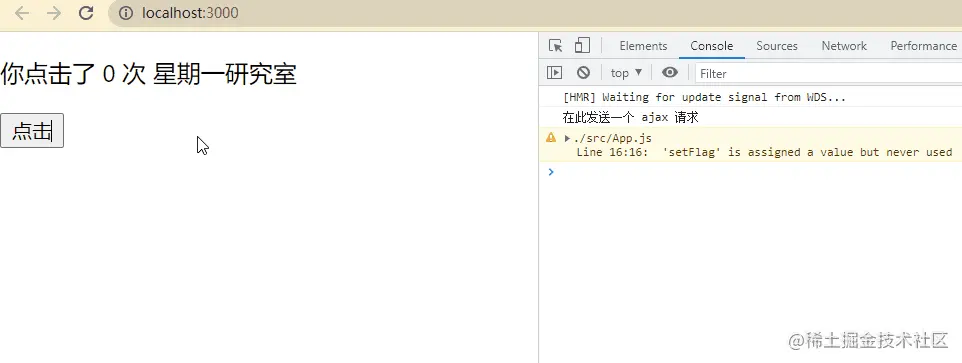Select the 在此发送一个 ajax 请求 log line

pyautogui.click(x=631, y=117)
